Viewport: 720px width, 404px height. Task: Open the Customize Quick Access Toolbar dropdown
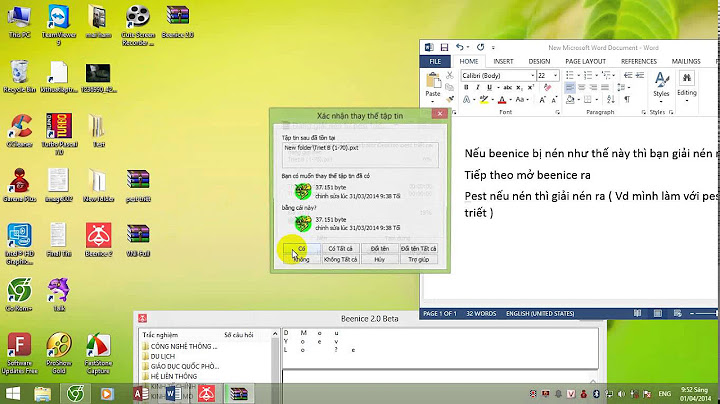point(493,47)
